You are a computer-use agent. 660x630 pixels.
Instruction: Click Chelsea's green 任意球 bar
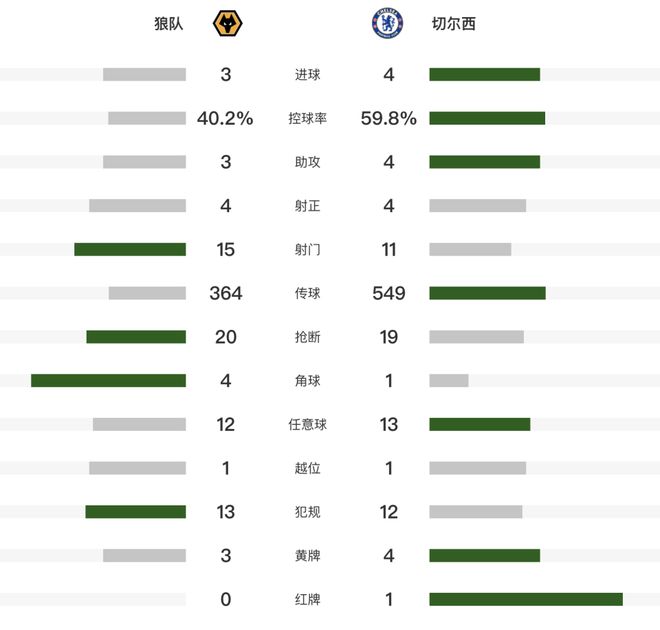[x=480, y=424]
